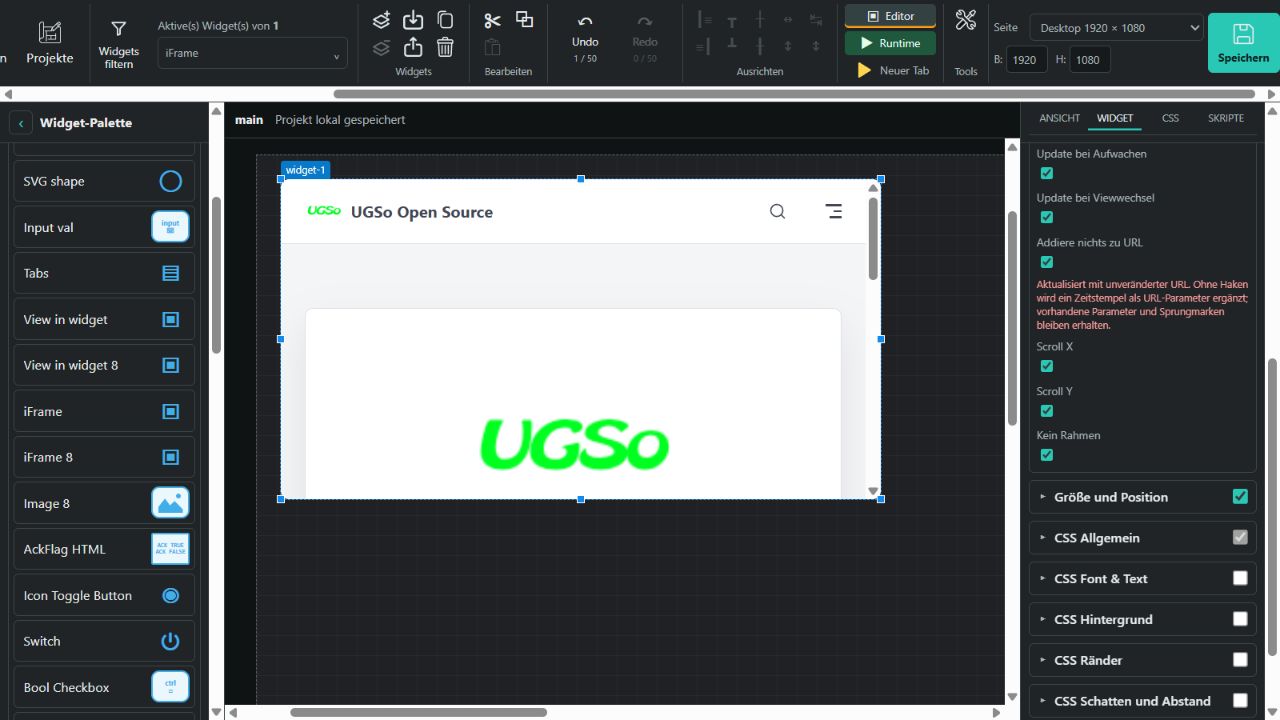This screenshot has height=720, width=1280.
Task: Click the import widgets download icon
Action: 413,20
